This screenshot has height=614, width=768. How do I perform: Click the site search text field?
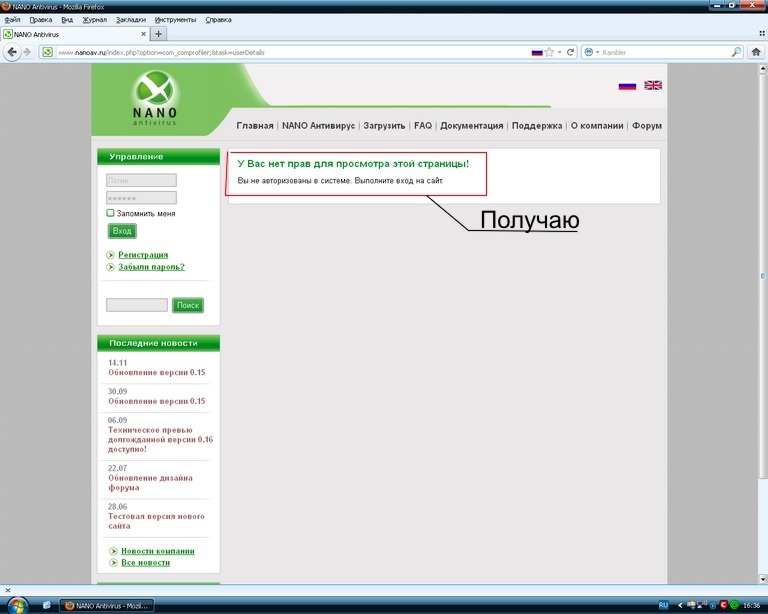click(x=136, y=305)
